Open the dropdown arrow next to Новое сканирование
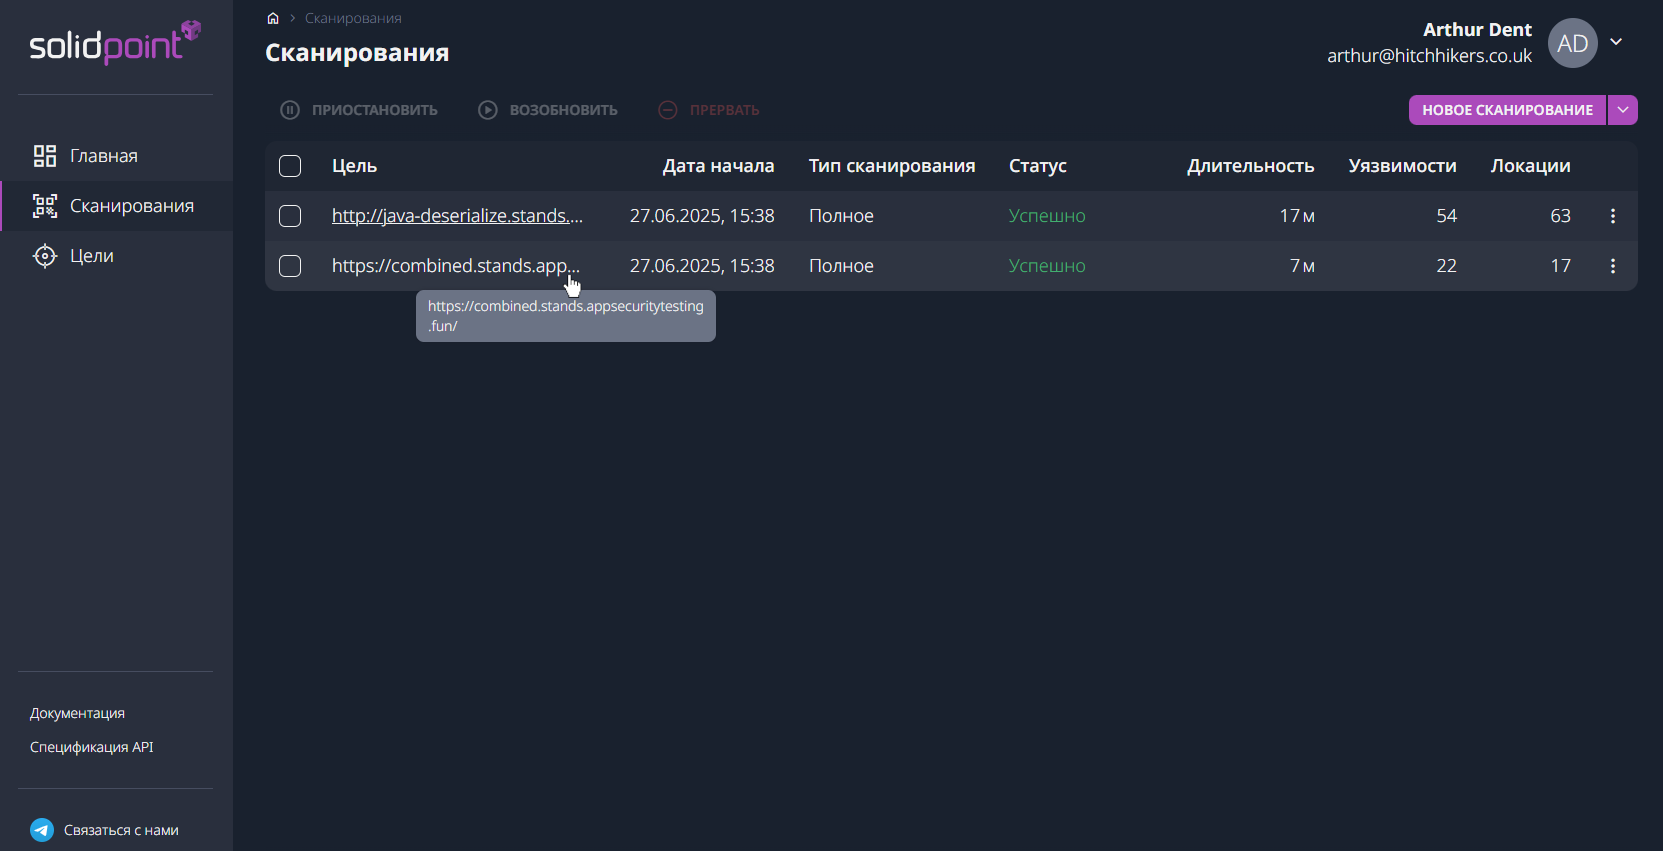The image size is (1663, 851). pyautogui.click(x=1623, y=110)
